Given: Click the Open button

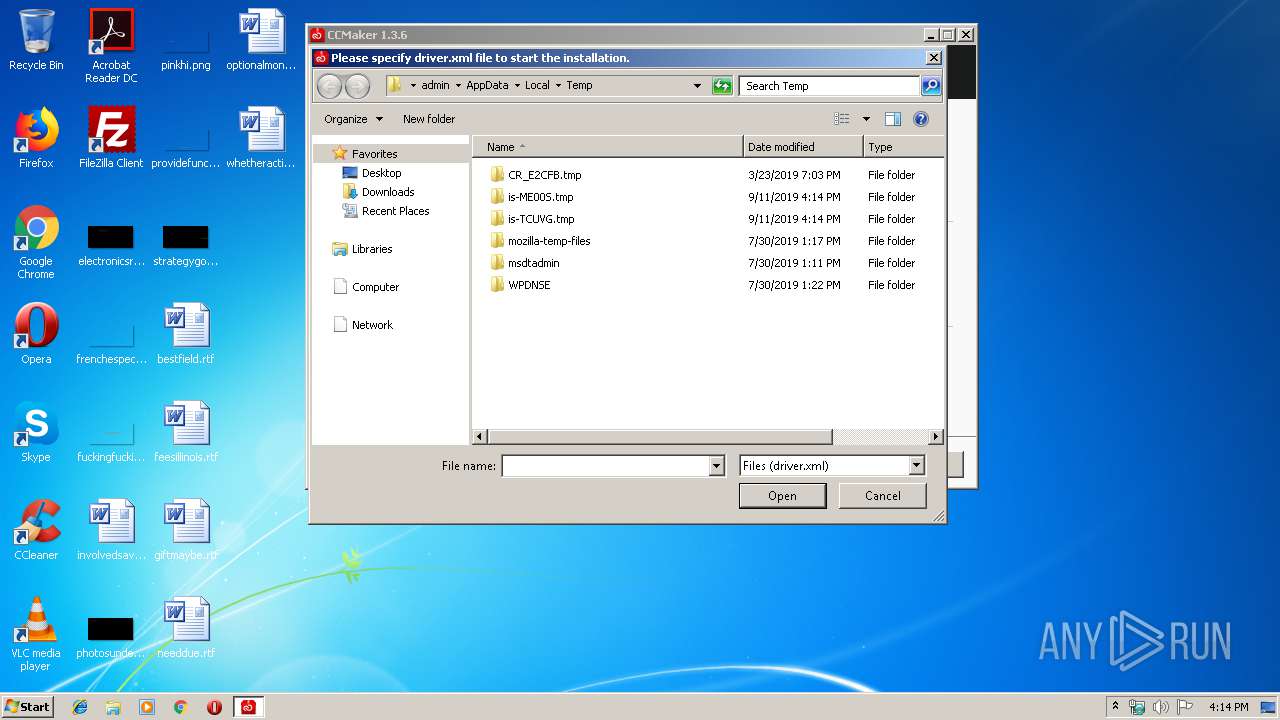Looking at the screenshot, I should 782,496.
